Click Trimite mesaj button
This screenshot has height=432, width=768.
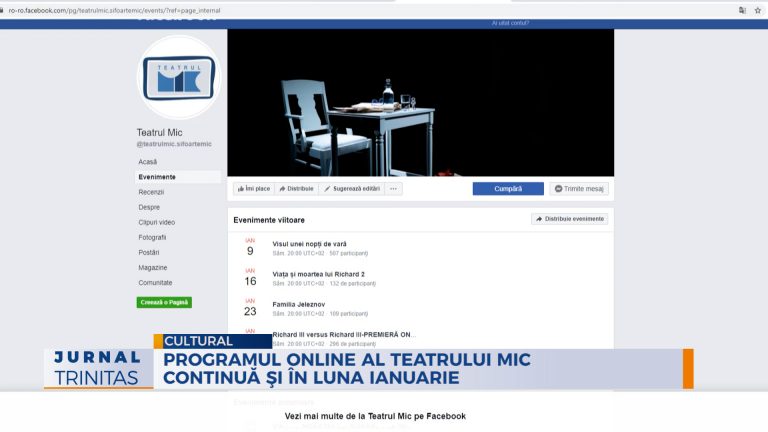[x=579, y=189]
